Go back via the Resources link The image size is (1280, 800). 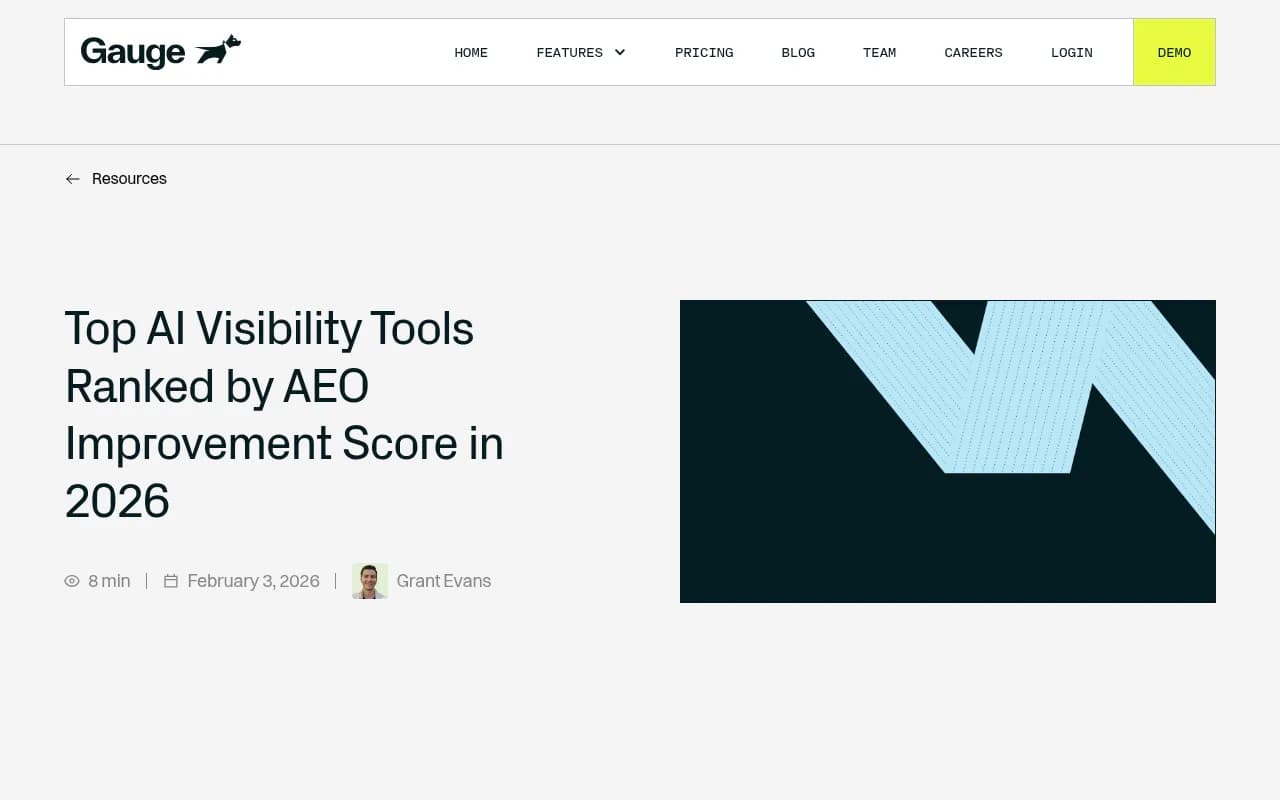pos(129,178)
